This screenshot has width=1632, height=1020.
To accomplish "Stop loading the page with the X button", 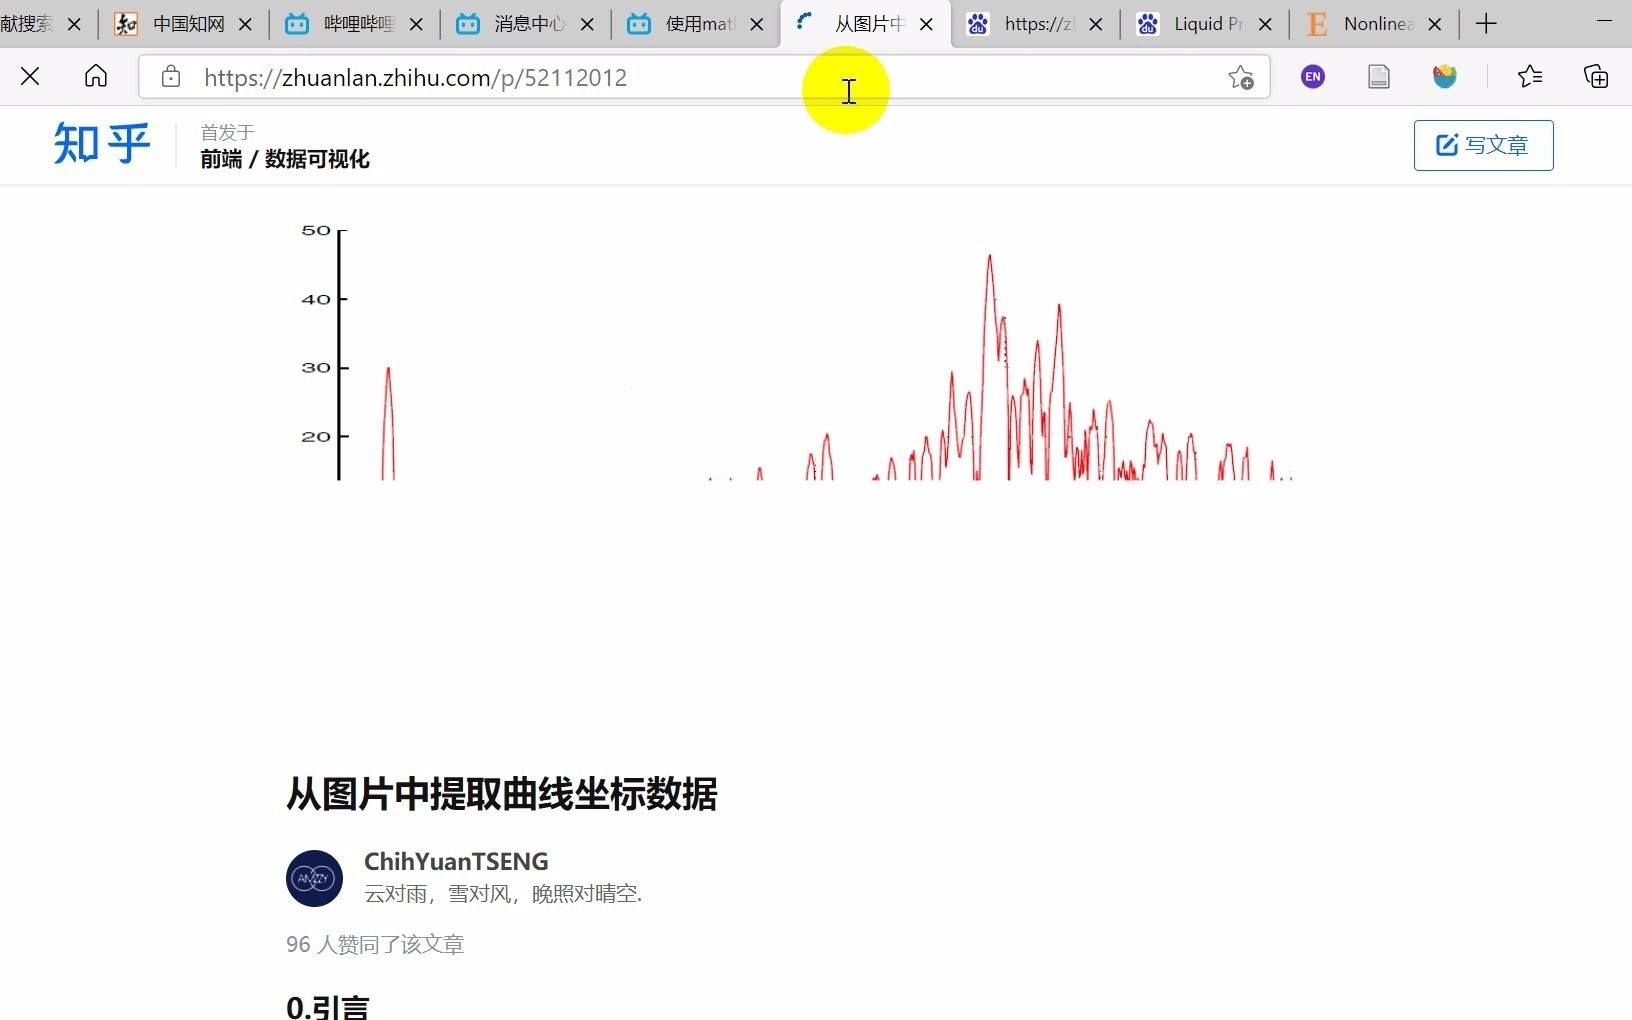I will pos(30,76).
